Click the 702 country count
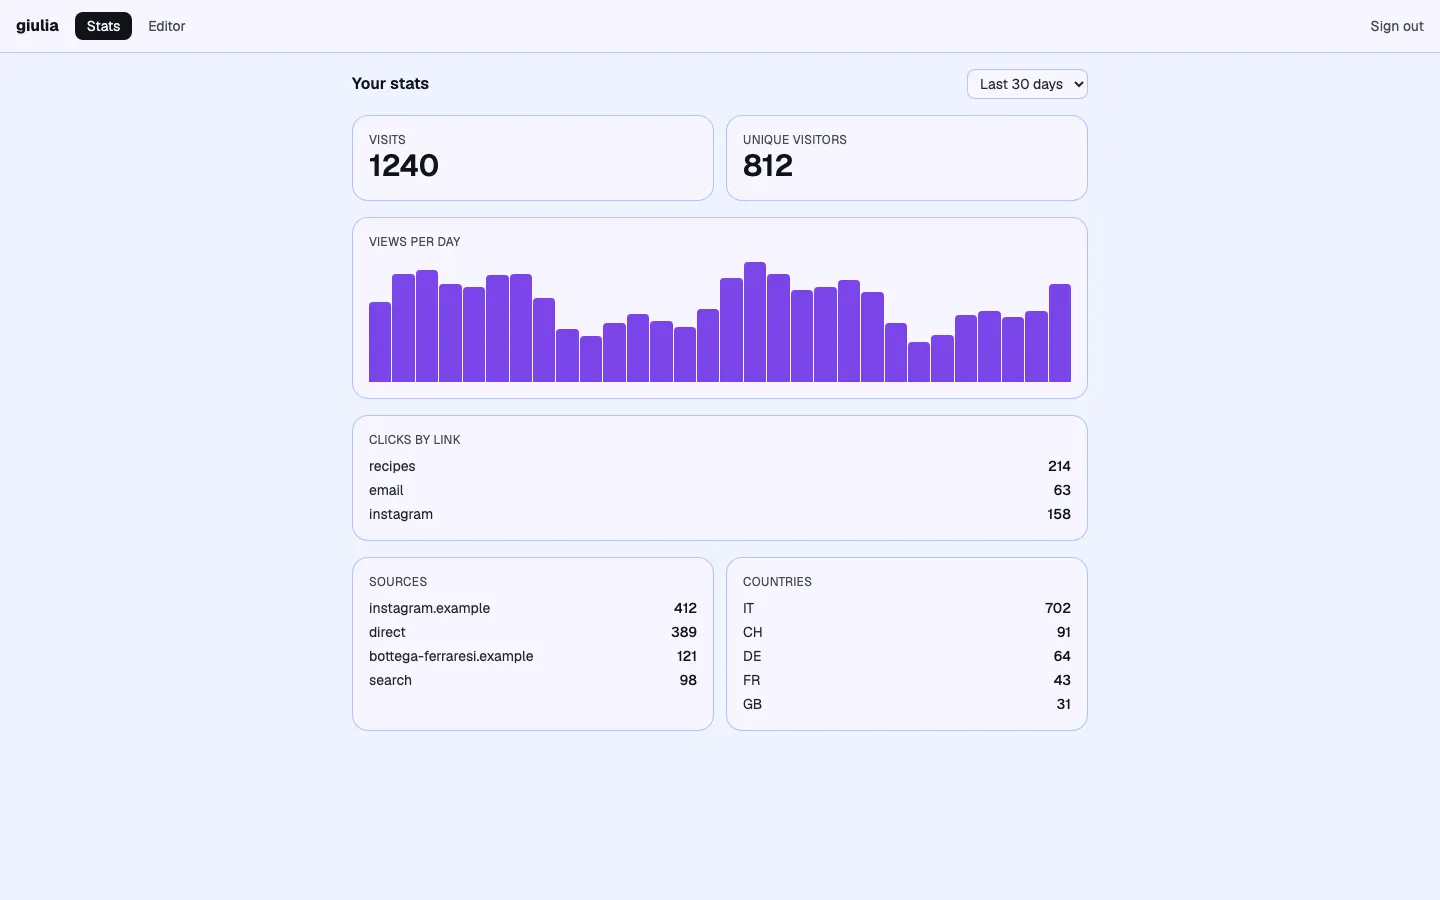The height and width of the screenshot is (900, 1440). pyautogui.click(x=1058, y=608)
